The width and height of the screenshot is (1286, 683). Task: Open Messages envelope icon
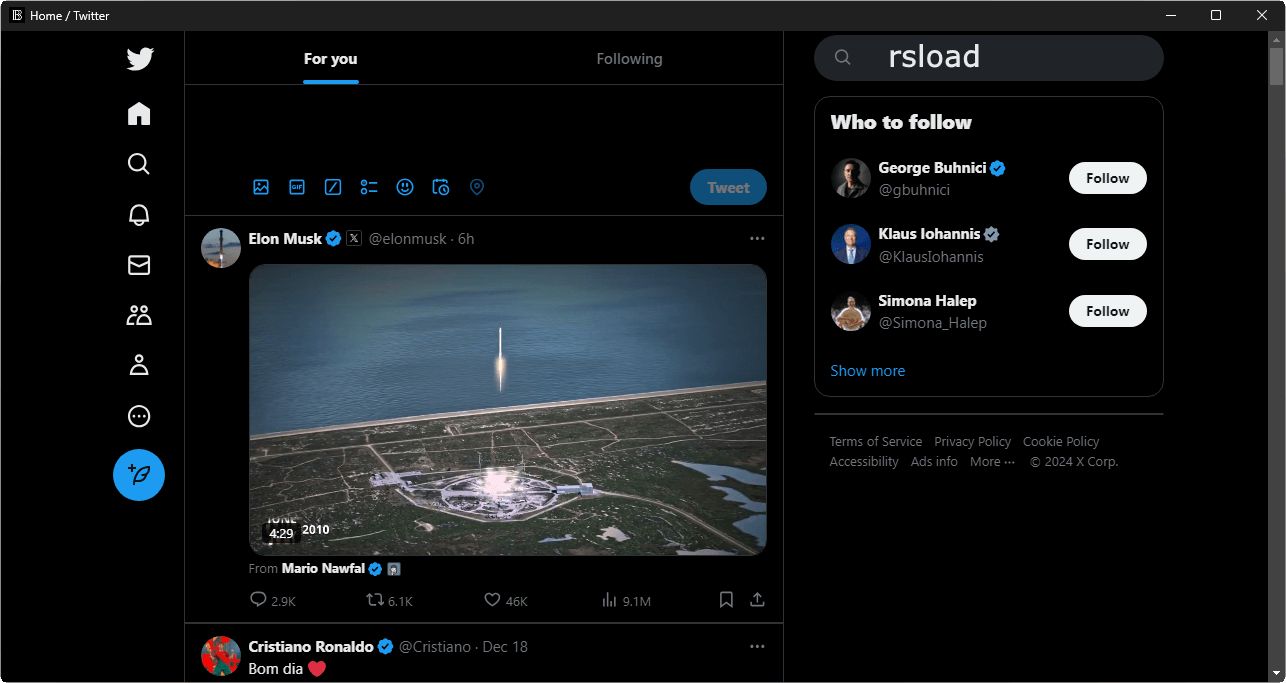139,265
